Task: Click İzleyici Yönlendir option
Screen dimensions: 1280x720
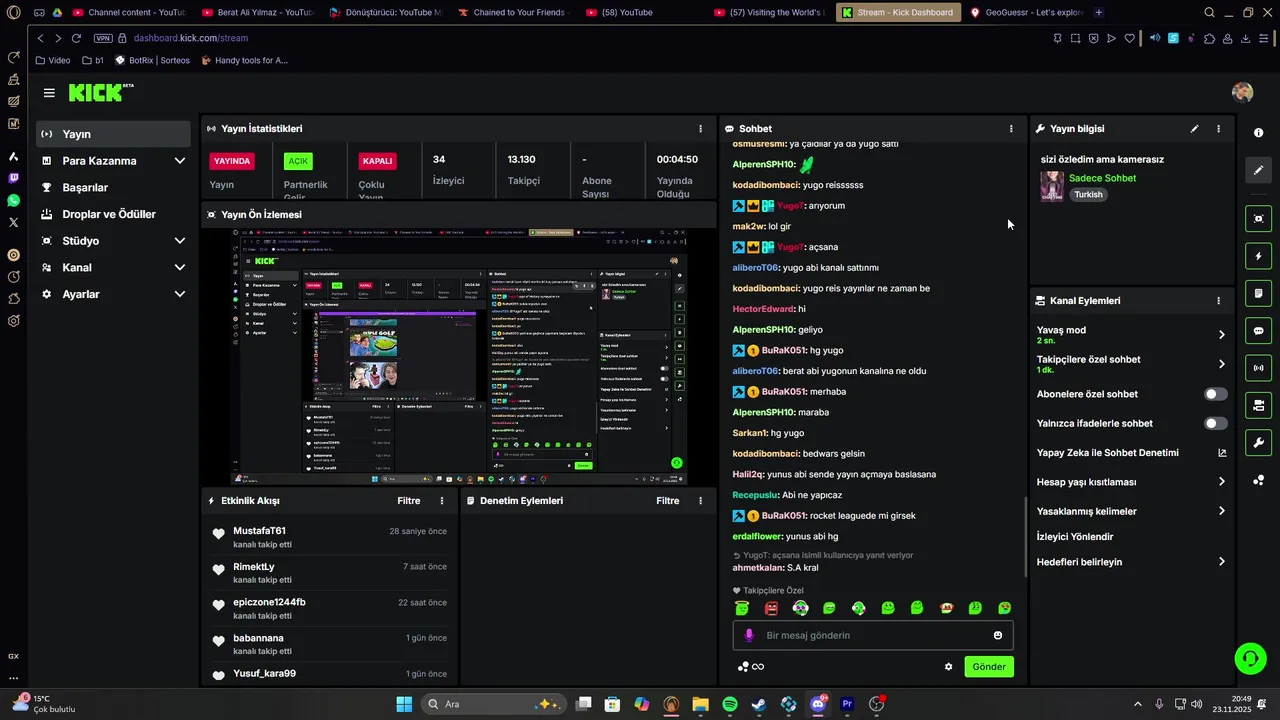Action: tap(1075, 537)
